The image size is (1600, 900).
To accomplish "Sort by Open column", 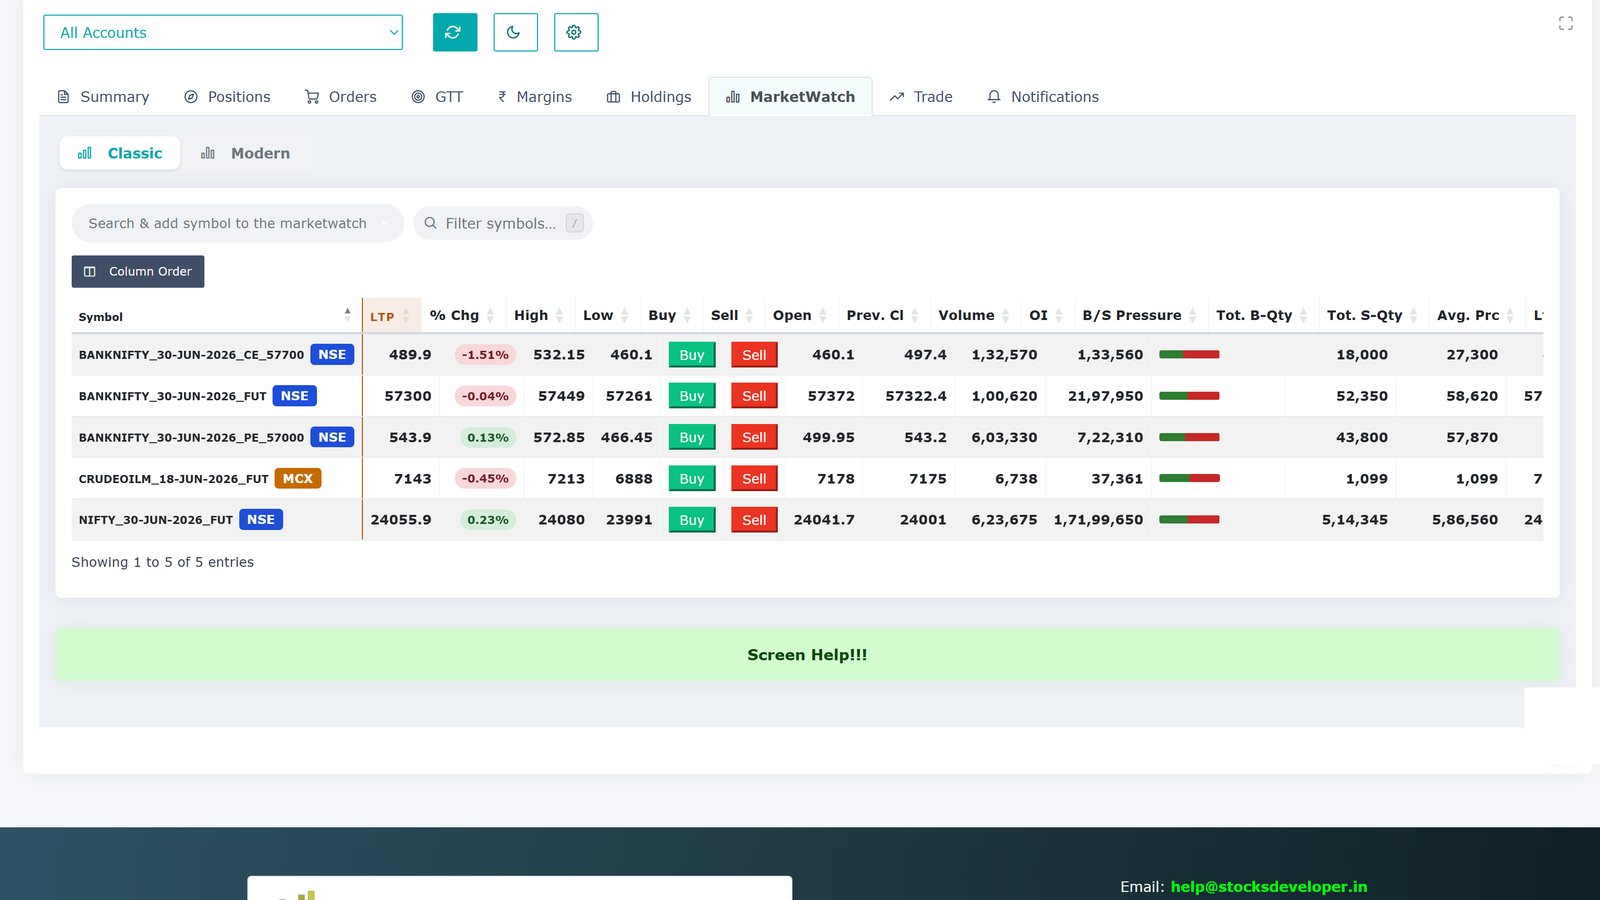I will coord(801,315).
